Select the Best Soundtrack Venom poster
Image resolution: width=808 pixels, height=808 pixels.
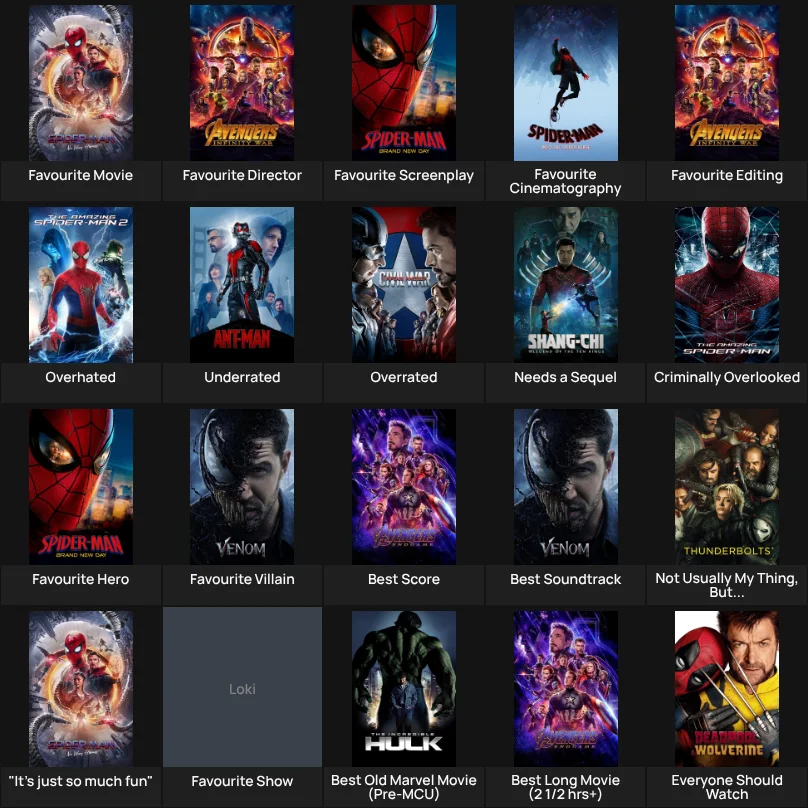coord(566,487)
